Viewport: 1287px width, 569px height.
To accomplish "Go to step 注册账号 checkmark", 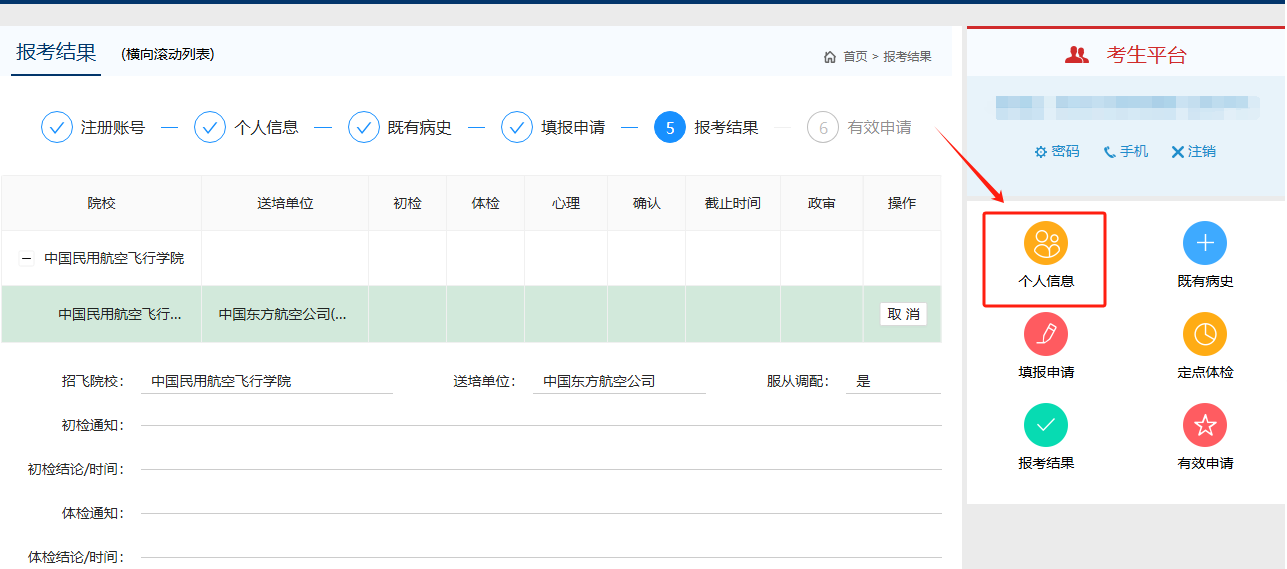I will 58,128.
